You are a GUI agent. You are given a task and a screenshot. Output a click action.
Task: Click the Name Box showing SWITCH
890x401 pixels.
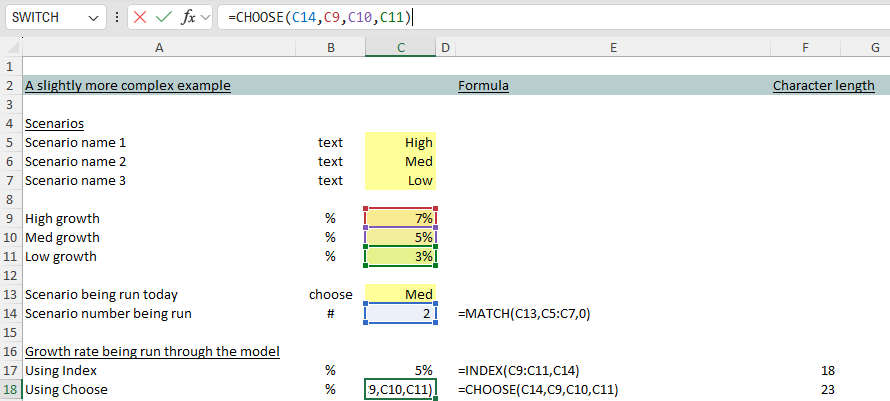point(45,17)
